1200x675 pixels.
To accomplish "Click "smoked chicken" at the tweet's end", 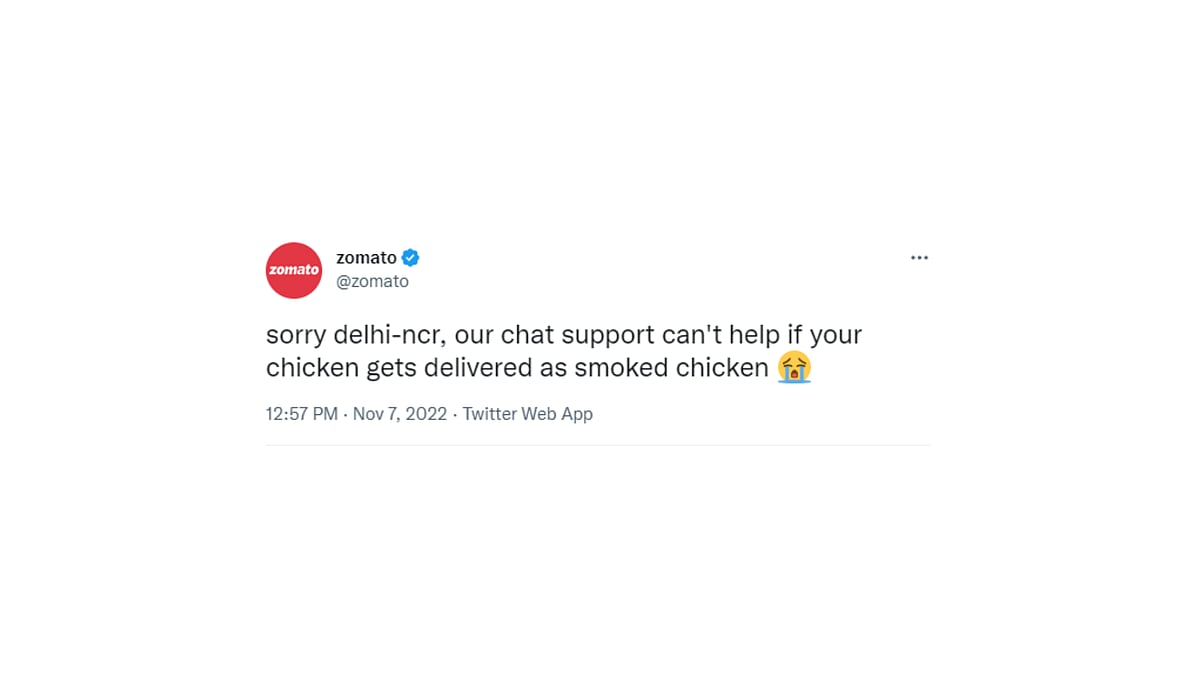I will pos(672,368).
